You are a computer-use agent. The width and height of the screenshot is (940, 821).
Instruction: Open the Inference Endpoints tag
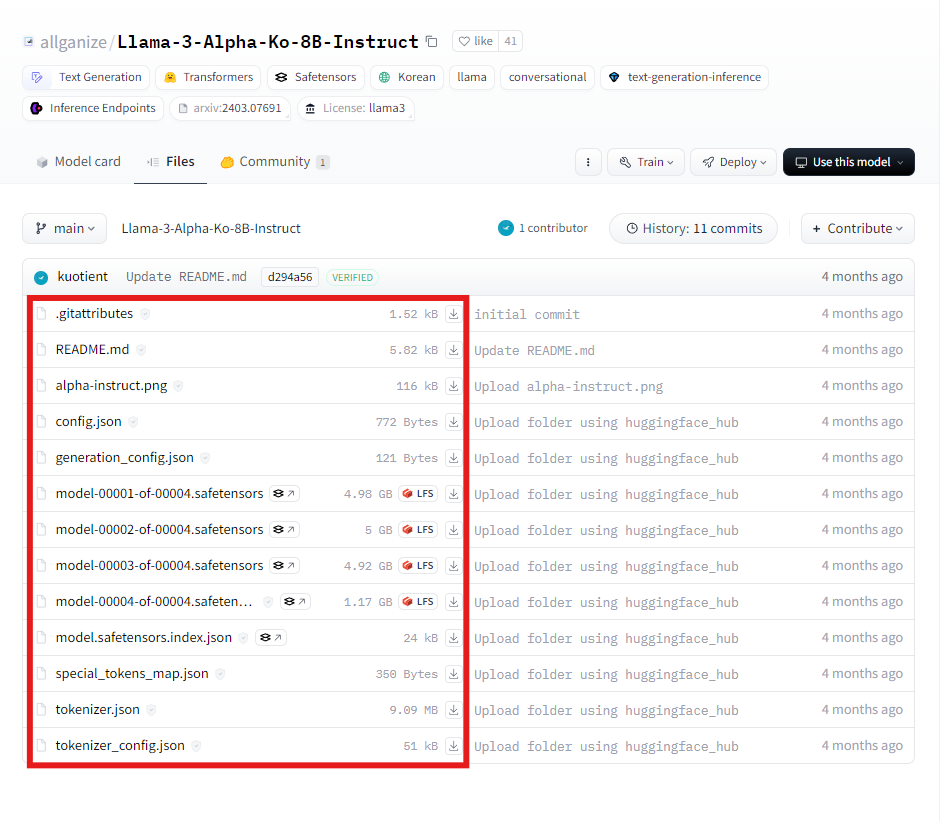coord(93,109)
